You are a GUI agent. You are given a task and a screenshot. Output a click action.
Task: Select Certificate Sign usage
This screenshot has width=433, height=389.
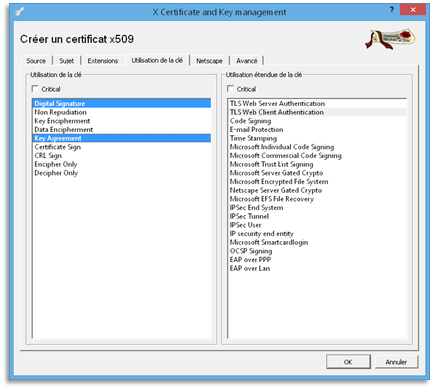(x=122, y=147)
